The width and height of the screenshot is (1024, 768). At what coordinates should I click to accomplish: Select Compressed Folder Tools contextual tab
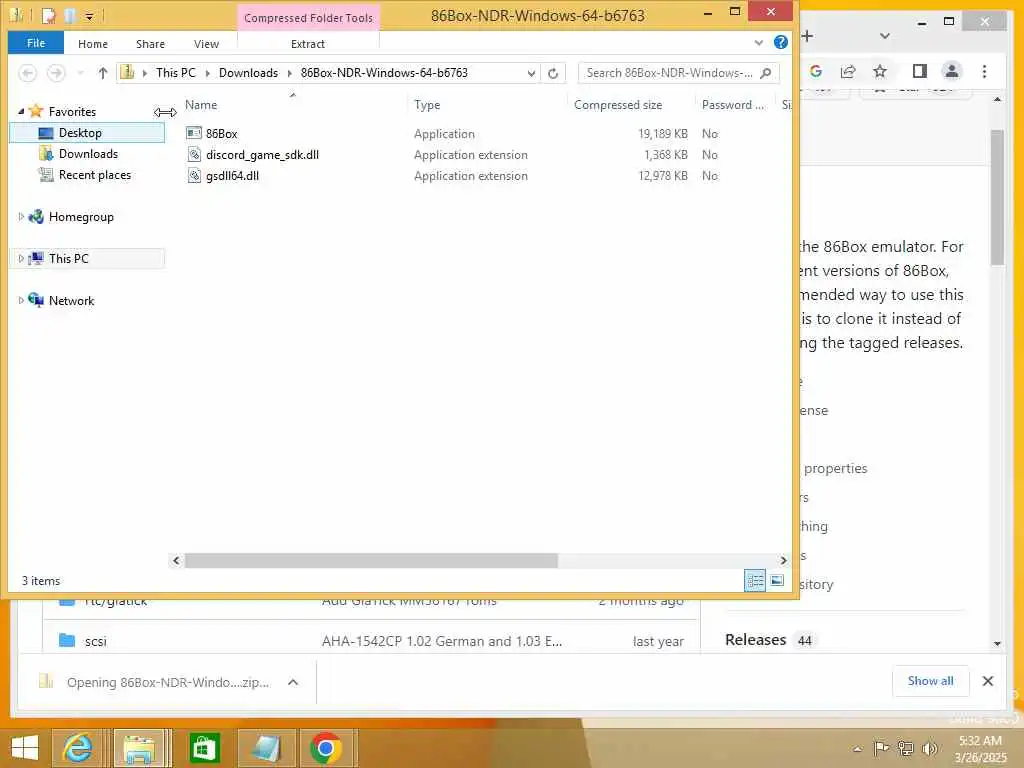coord(308,18)
